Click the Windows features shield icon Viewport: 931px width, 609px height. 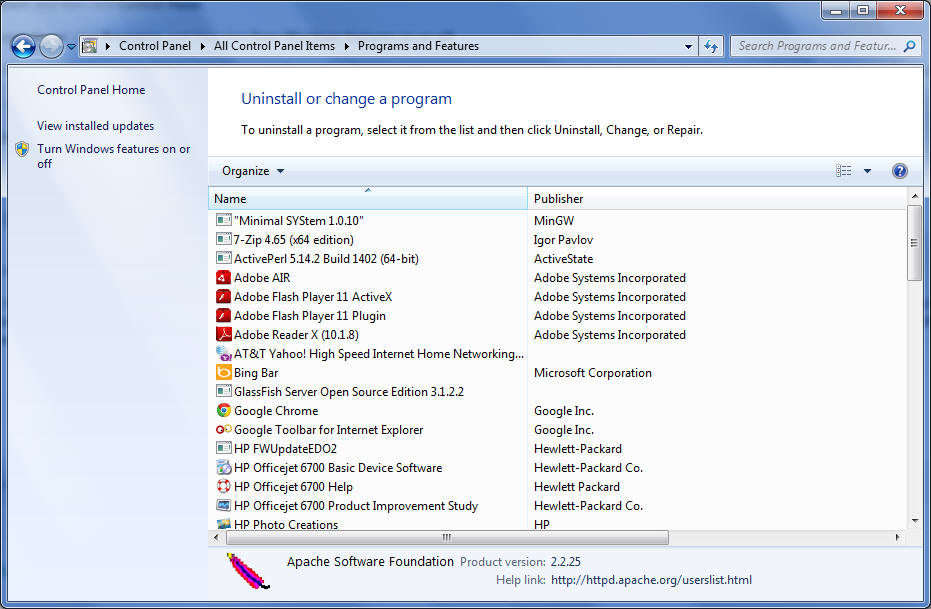[x=22, y=149]
